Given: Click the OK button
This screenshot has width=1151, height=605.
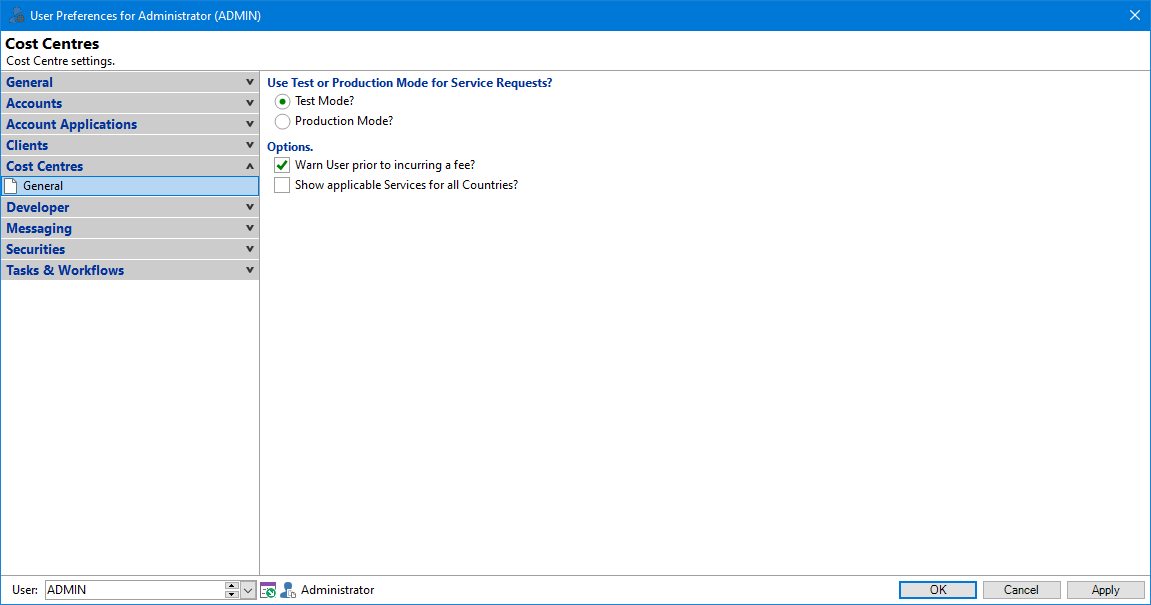Looking at the screenshot, I should coord(937,590).
